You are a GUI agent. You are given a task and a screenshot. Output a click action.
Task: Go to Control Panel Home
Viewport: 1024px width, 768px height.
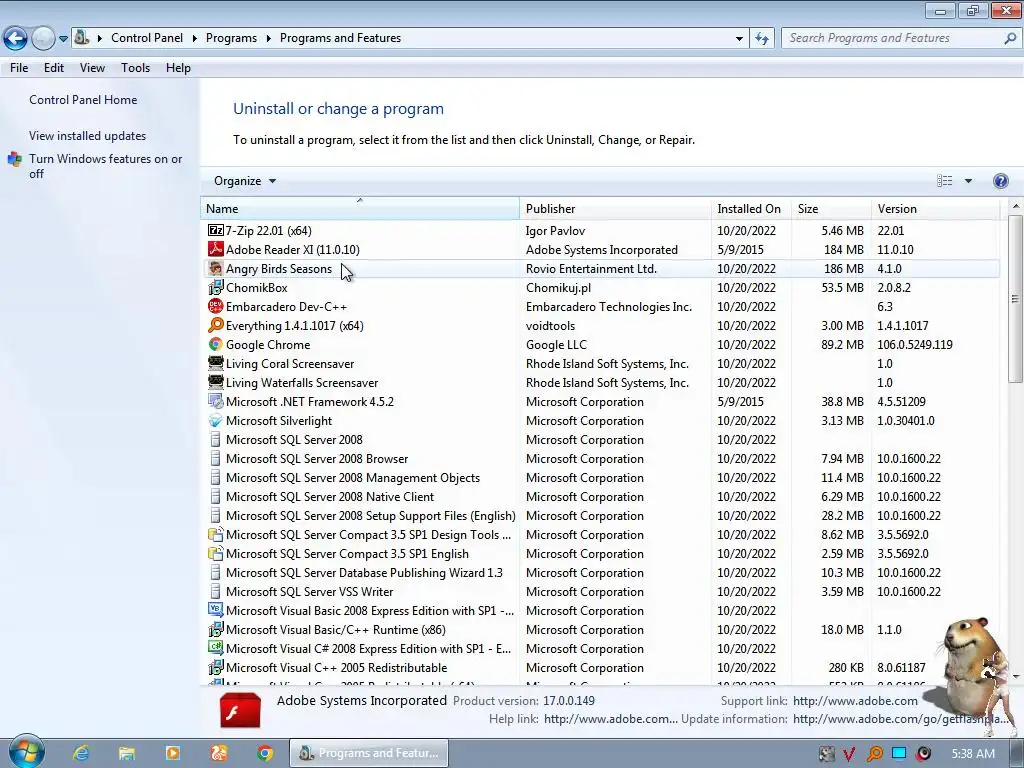click(83, 100)
